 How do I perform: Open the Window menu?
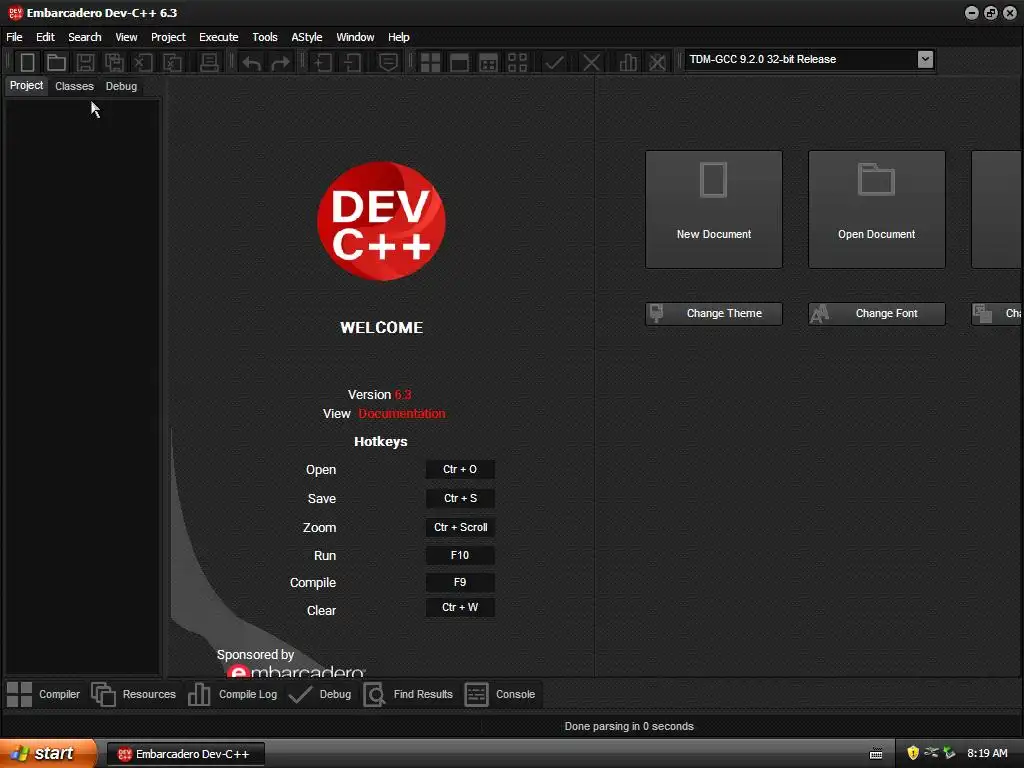tap(355, 37)
